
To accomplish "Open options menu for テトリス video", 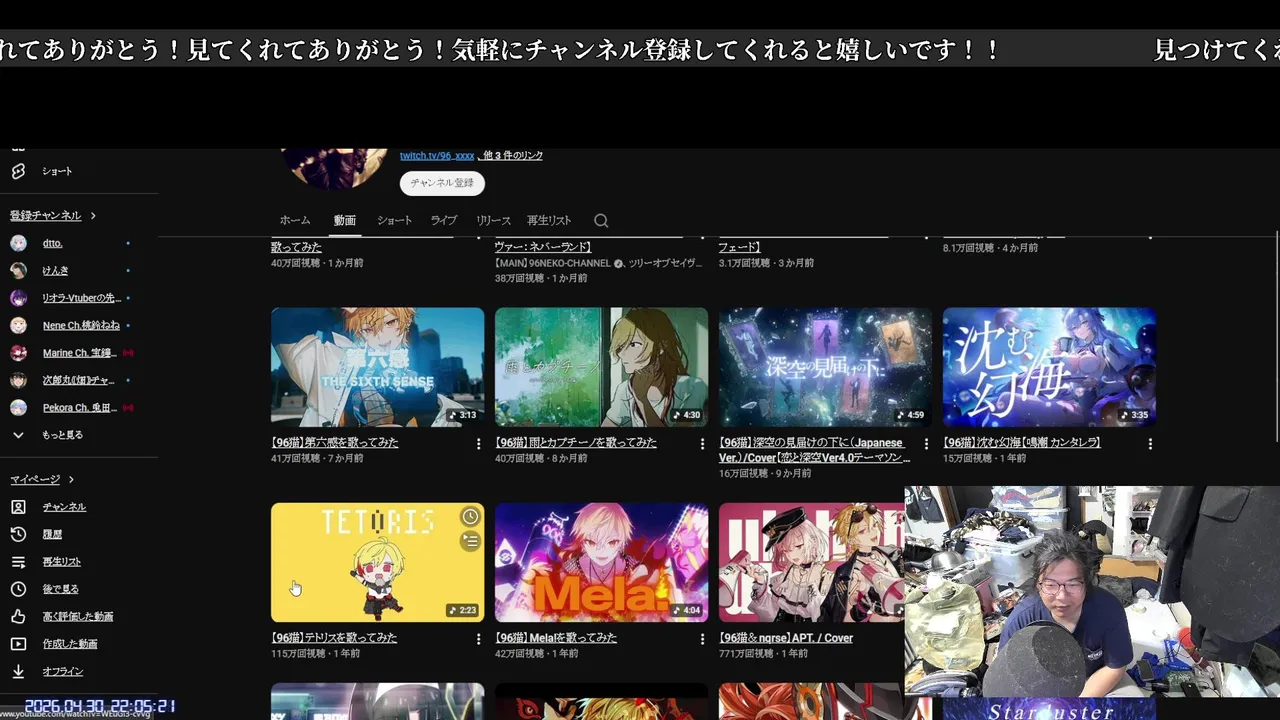I will click(478, 639).
